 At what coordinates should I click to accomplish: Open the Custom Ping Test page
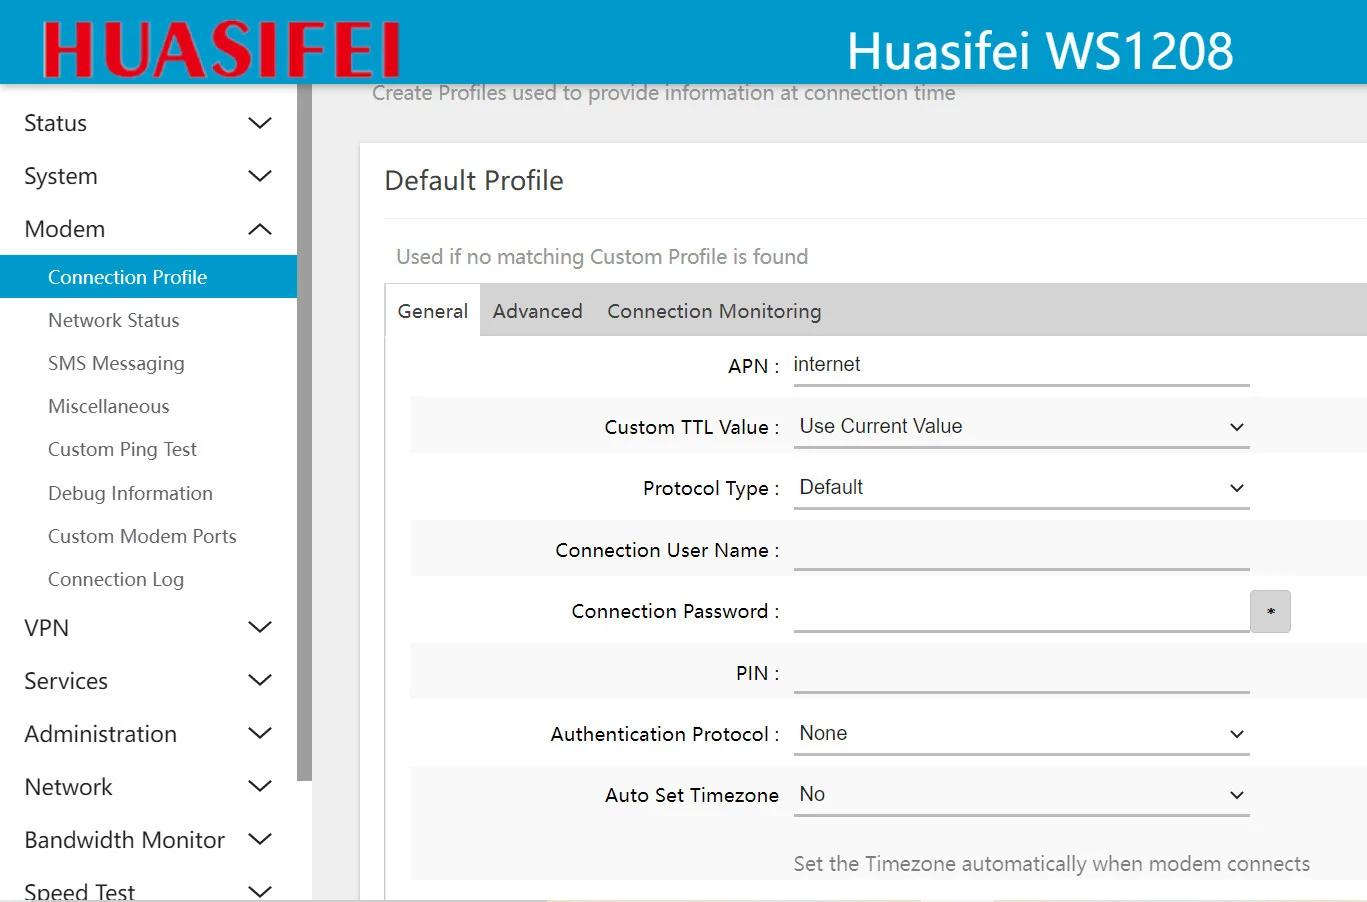(x=122, y=449)
